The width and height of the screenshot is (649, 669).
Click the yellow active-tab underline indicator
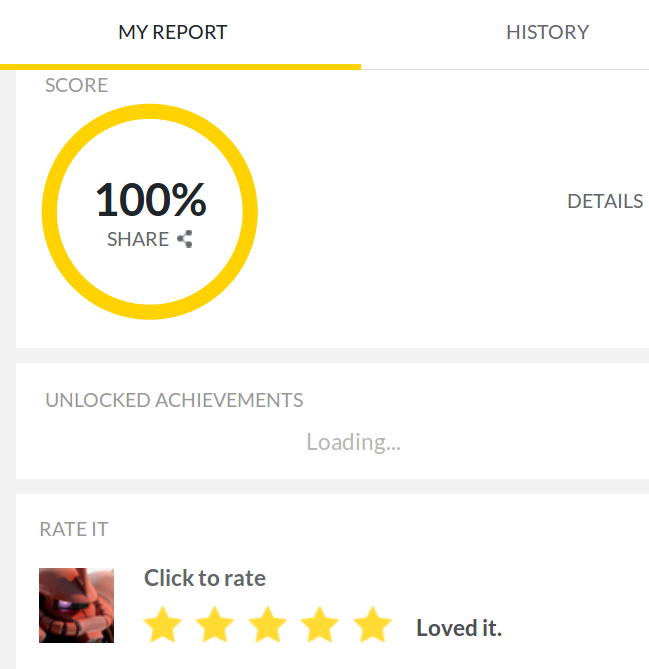pyautogui.click(x=180, y=66)
